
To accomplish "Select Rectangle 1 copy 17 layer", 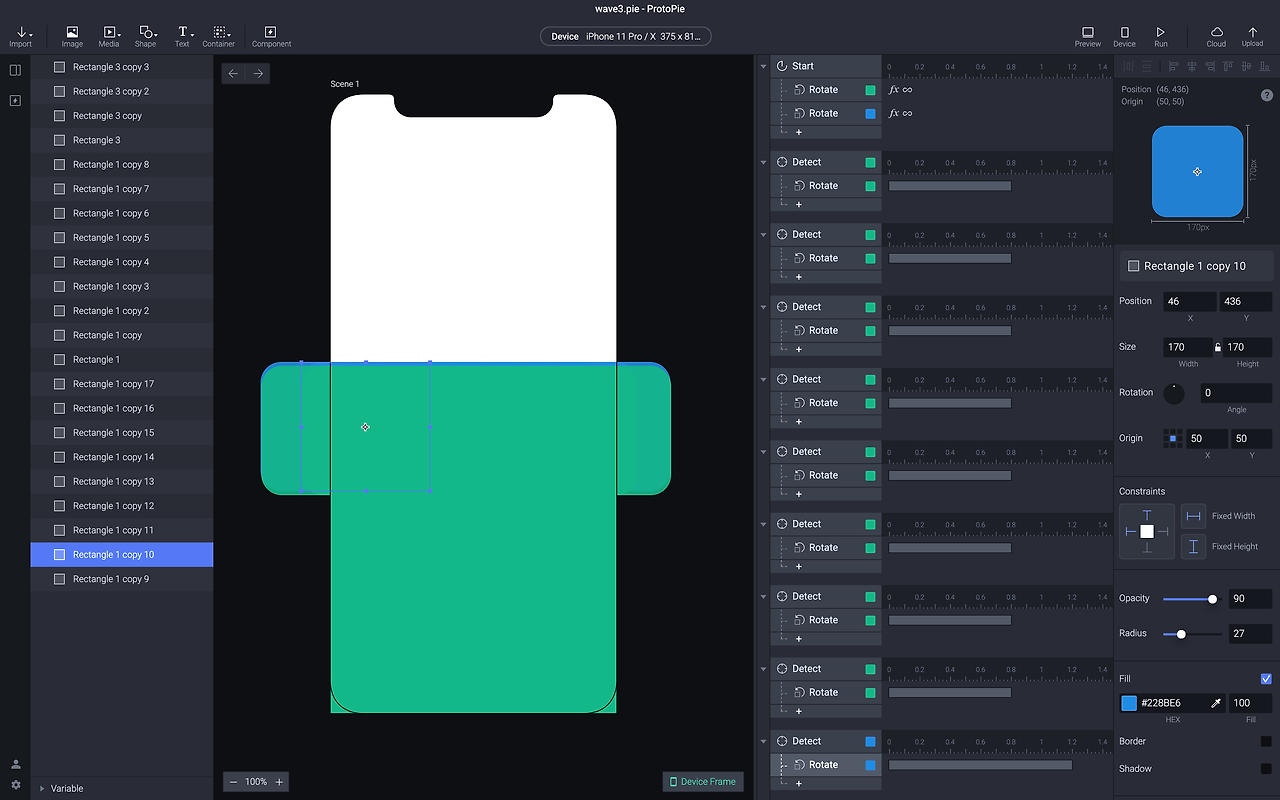I will coord(113,384).
